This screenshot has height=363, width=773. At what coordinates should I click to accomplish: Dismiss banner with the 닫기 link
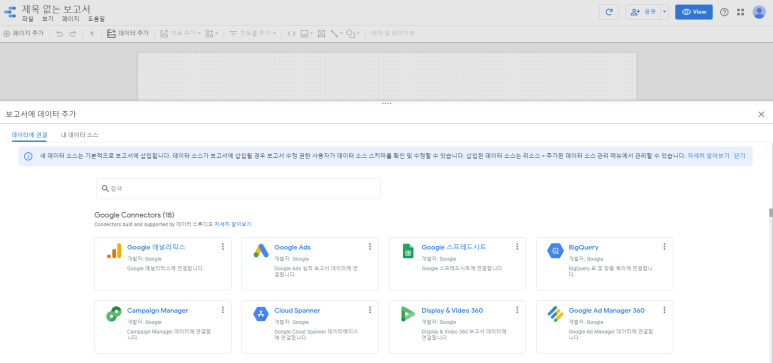click(x=739, y=155)
